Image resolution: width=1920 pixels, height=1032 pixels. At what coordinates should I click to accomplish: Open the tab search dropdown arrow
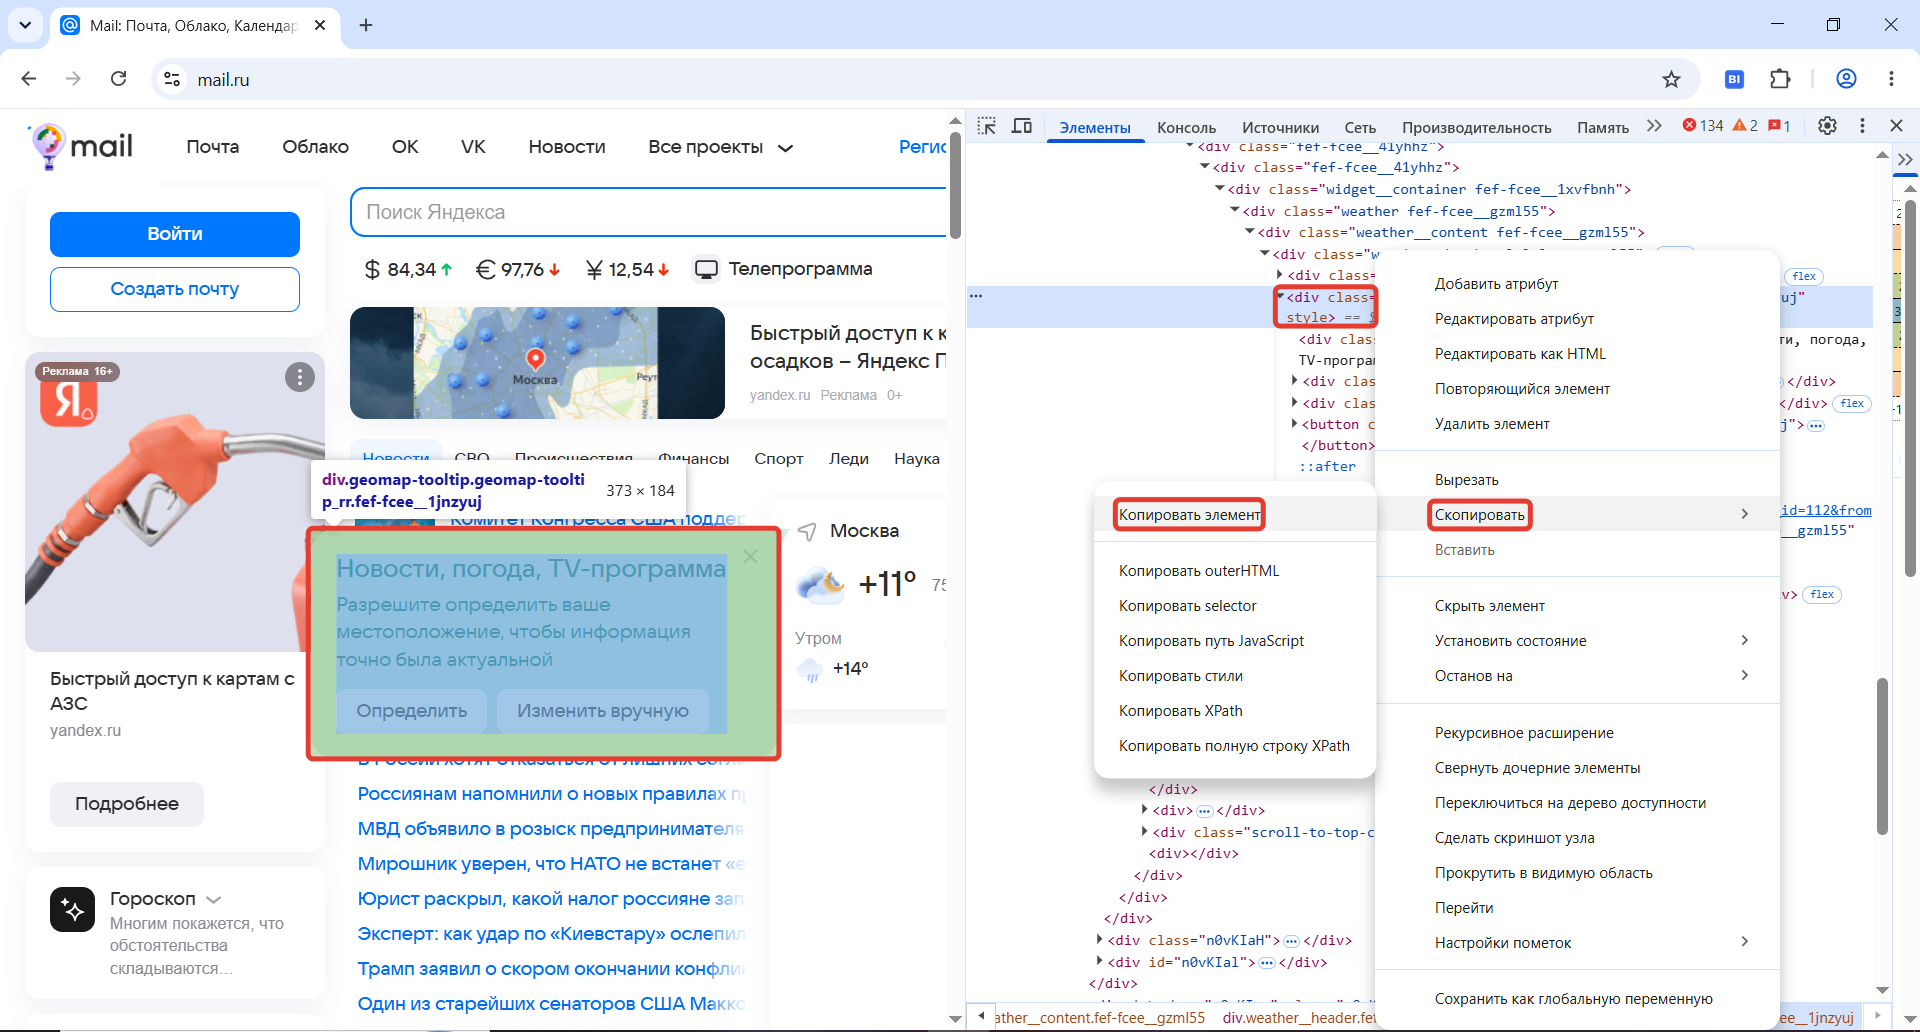click(x=25, y=25)
